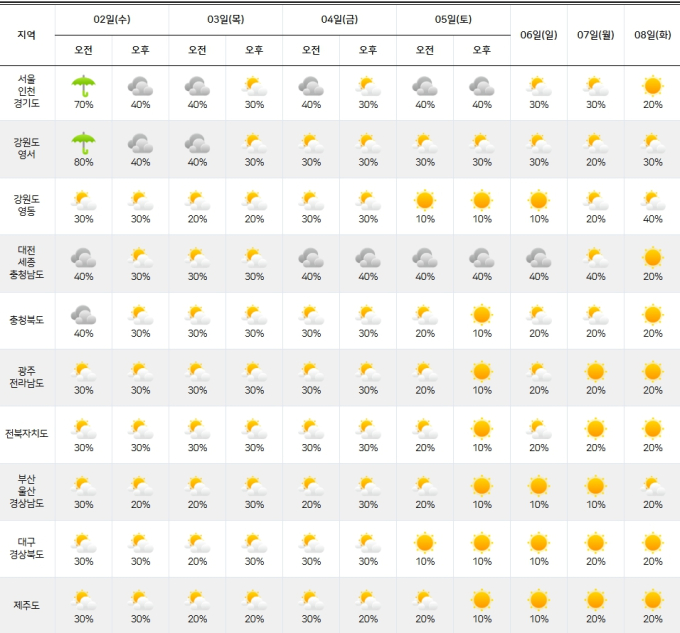Screen dimensions: 680x633
Task: Click the 서울 인천 경기도 region label
Action: point(26,91)
